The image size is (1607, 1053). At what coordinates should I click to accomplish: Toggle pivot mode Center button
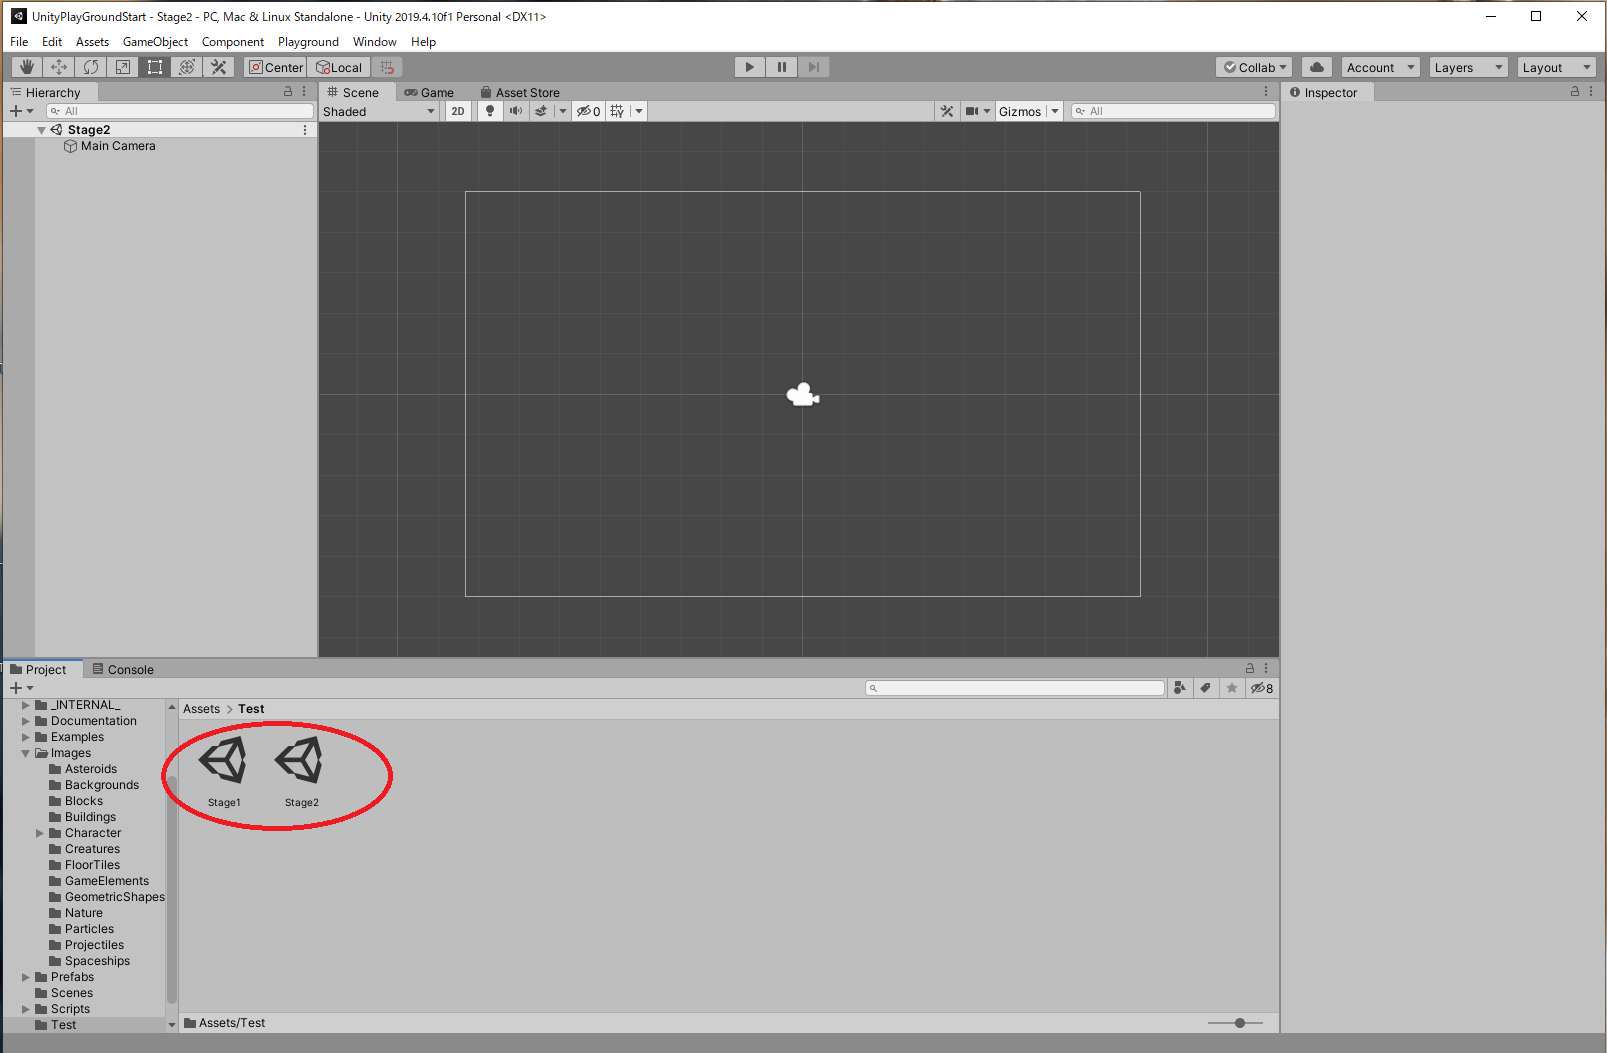click(x=275, y=67)
